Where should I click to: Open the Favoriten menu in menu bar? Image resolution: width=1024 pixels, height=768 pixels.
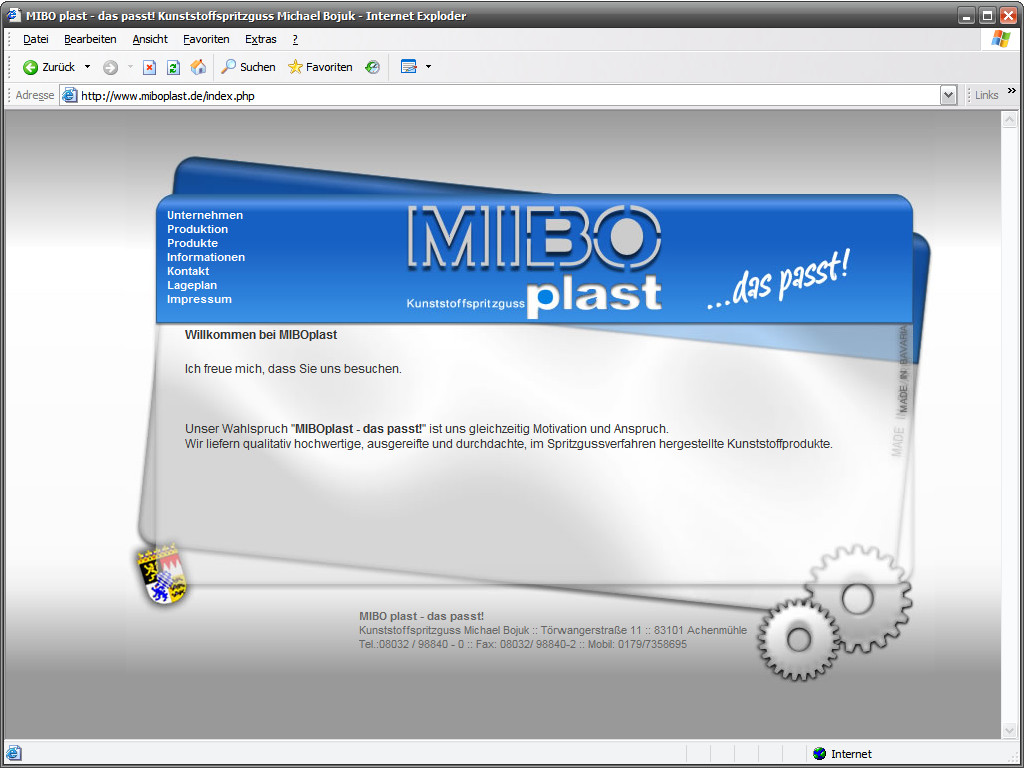coord(206,39)
